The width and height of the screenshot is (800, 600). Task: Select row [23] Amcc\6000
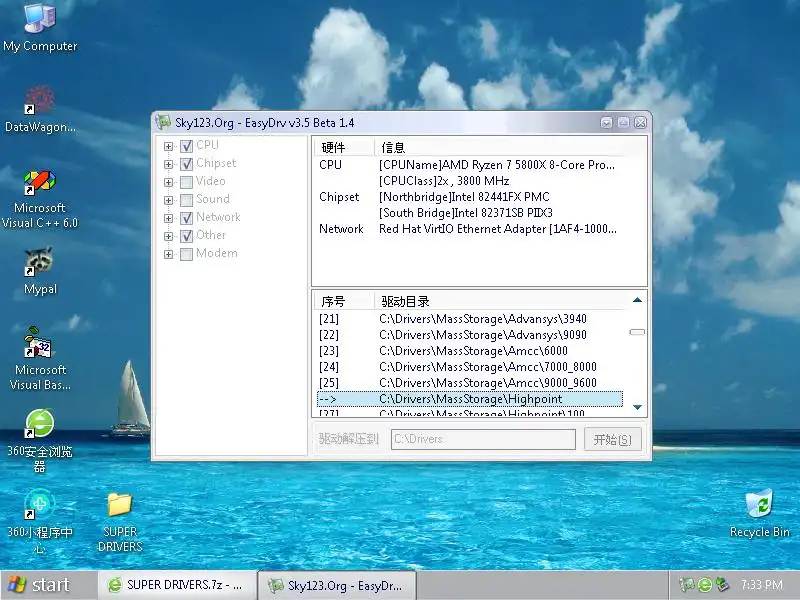[469, 351]
